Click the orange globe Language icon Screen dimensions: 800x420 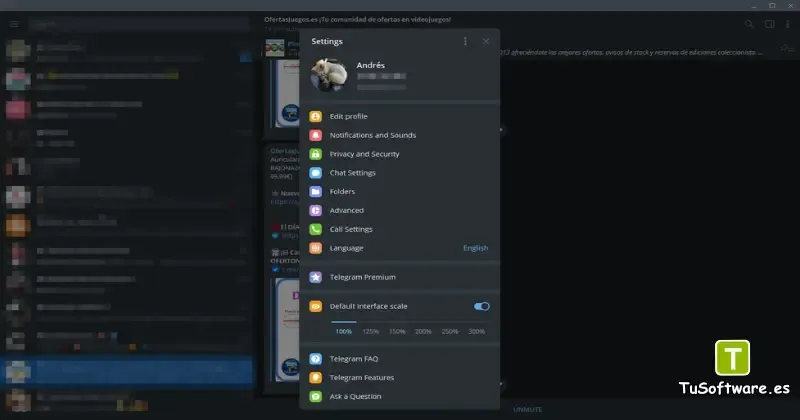(316, 248)
